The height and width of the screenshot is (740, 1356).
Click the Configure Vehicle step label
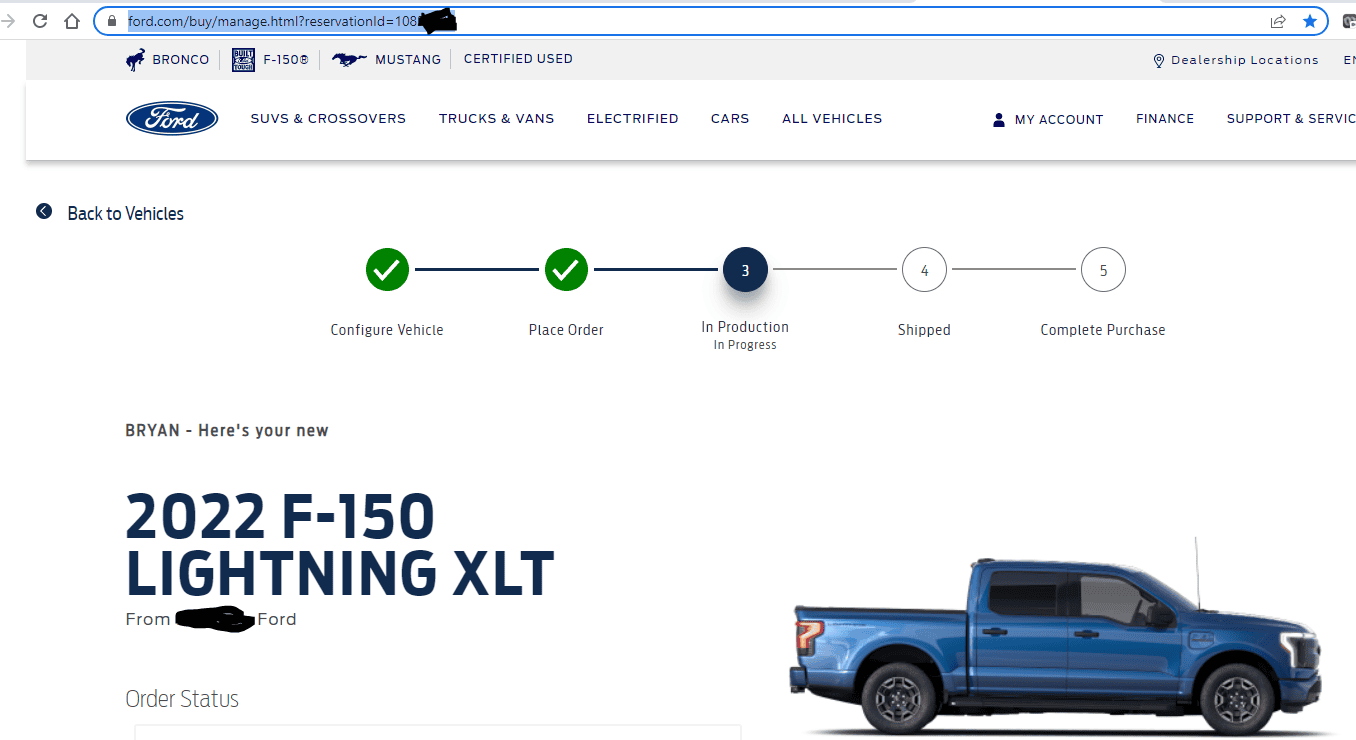tap(387, 330)
